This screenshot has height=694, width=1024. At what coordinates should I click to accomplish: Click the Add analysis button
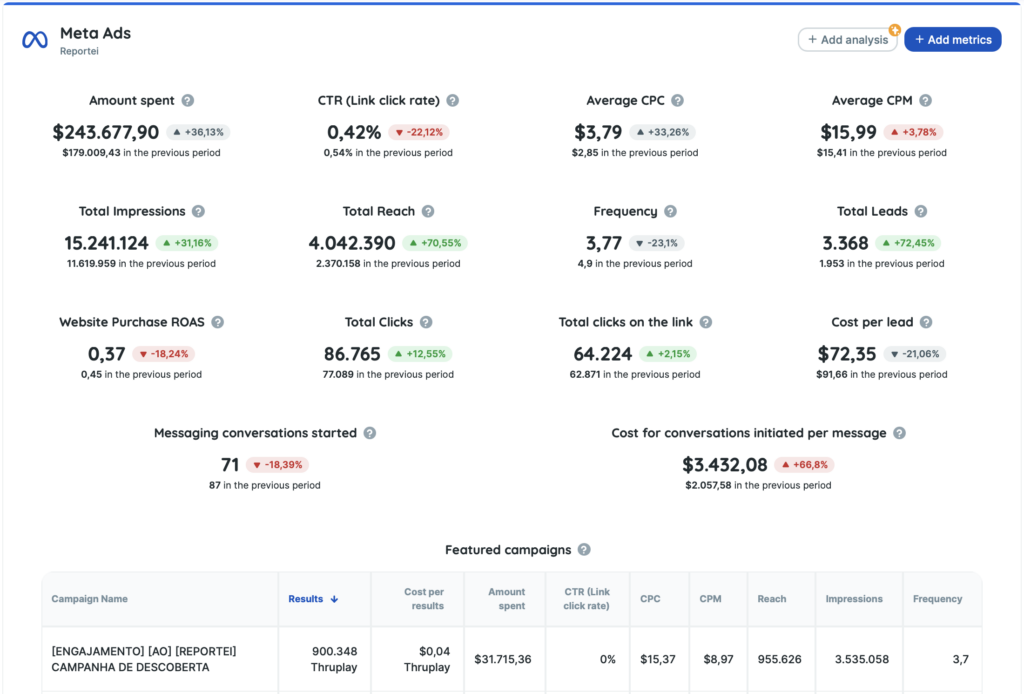846,39
